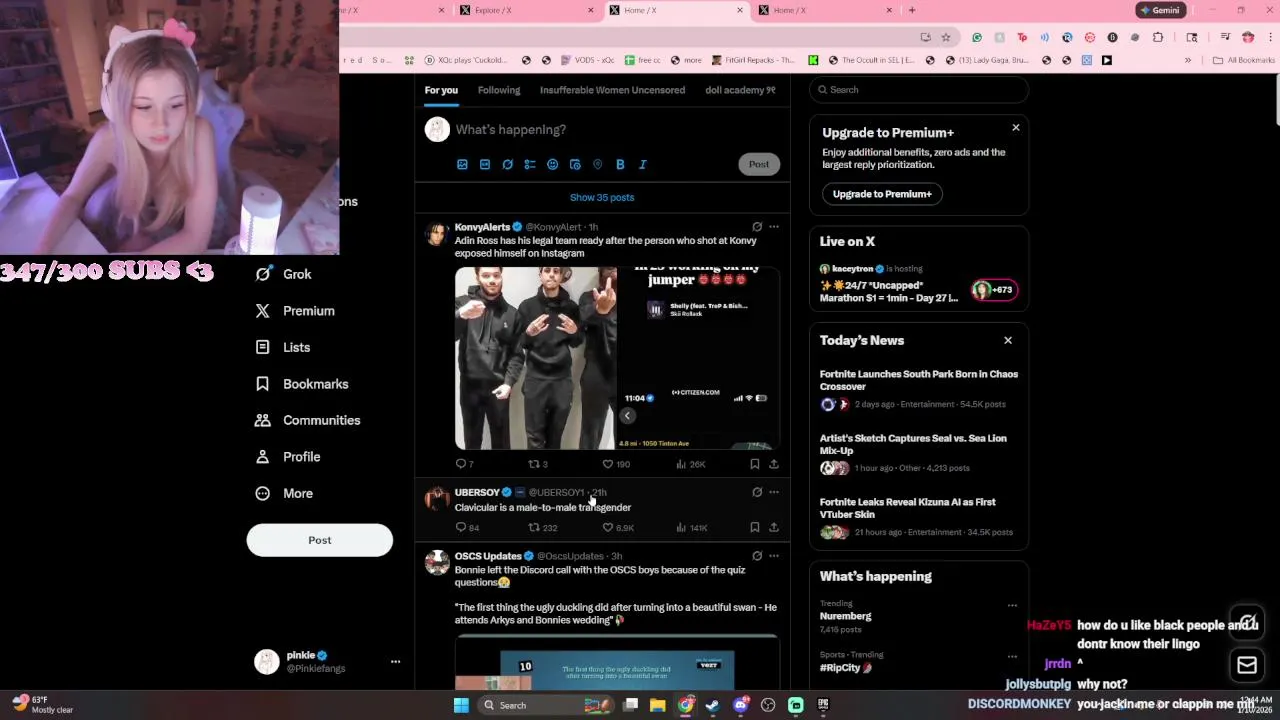Share the KonvyAlerts post
Image resolution: width=1280 pixels, height=720 pixels.
[x=773, y=464]
